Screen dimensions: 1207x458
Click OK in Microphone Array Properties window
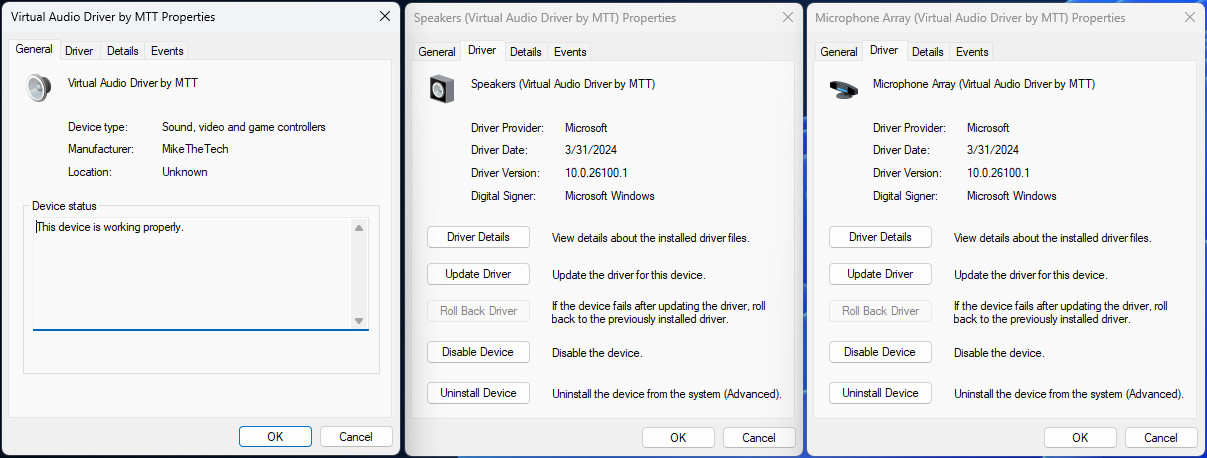click(x=1080, y=438)
